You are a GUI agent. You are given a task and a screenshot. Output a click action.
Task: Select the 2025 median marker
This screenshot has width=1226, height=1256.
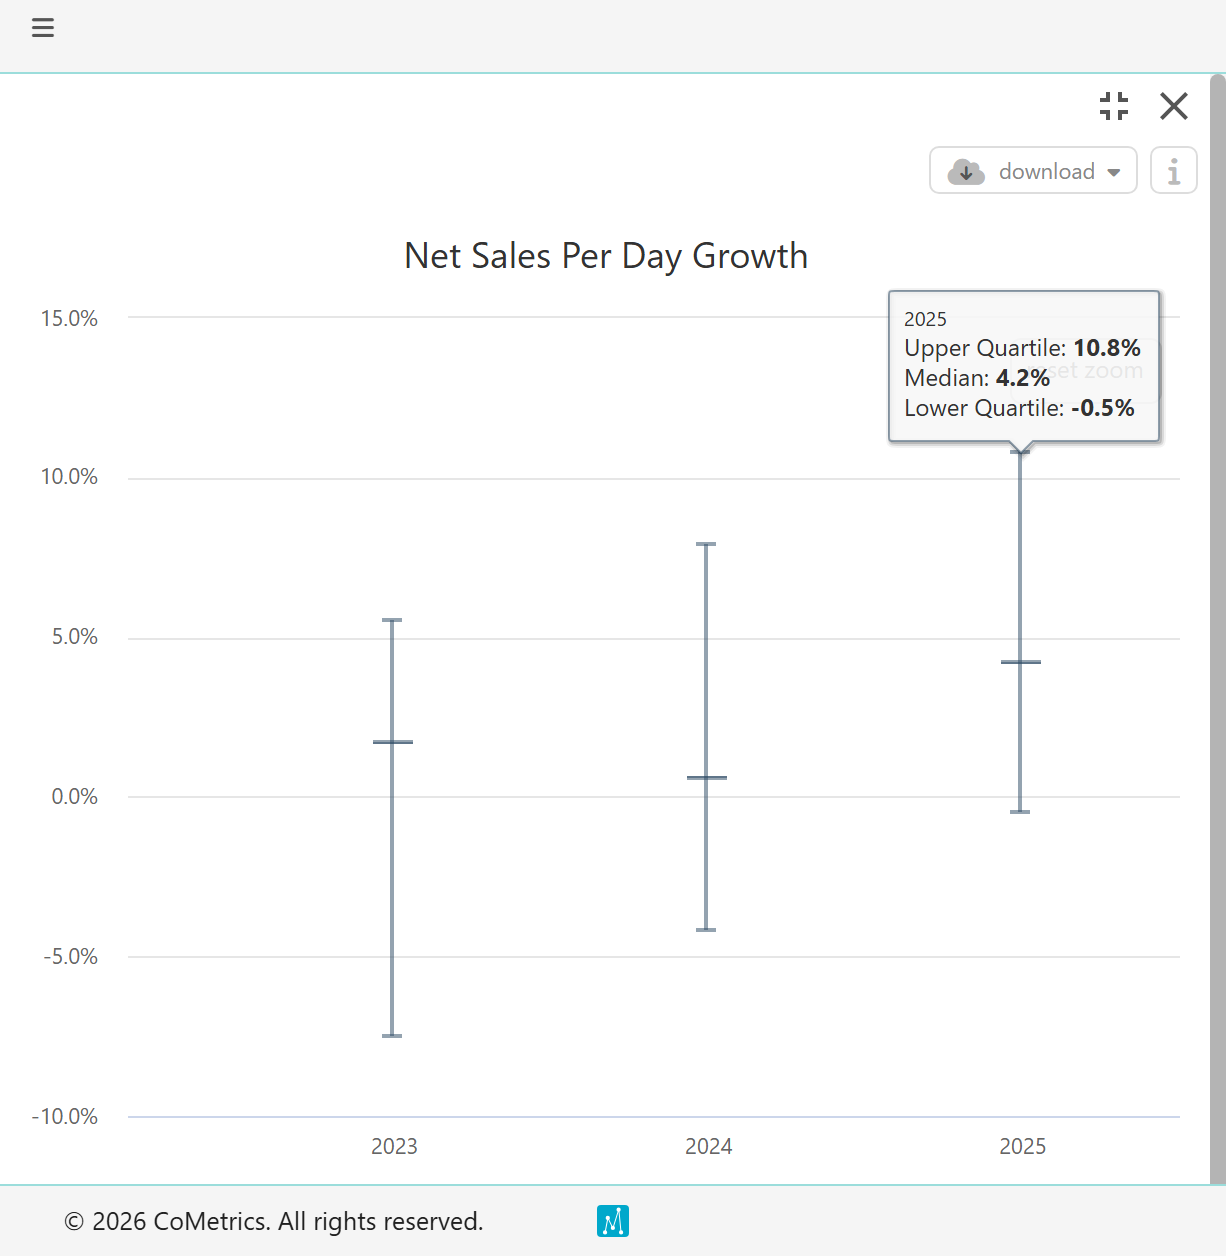[1020, 662]
